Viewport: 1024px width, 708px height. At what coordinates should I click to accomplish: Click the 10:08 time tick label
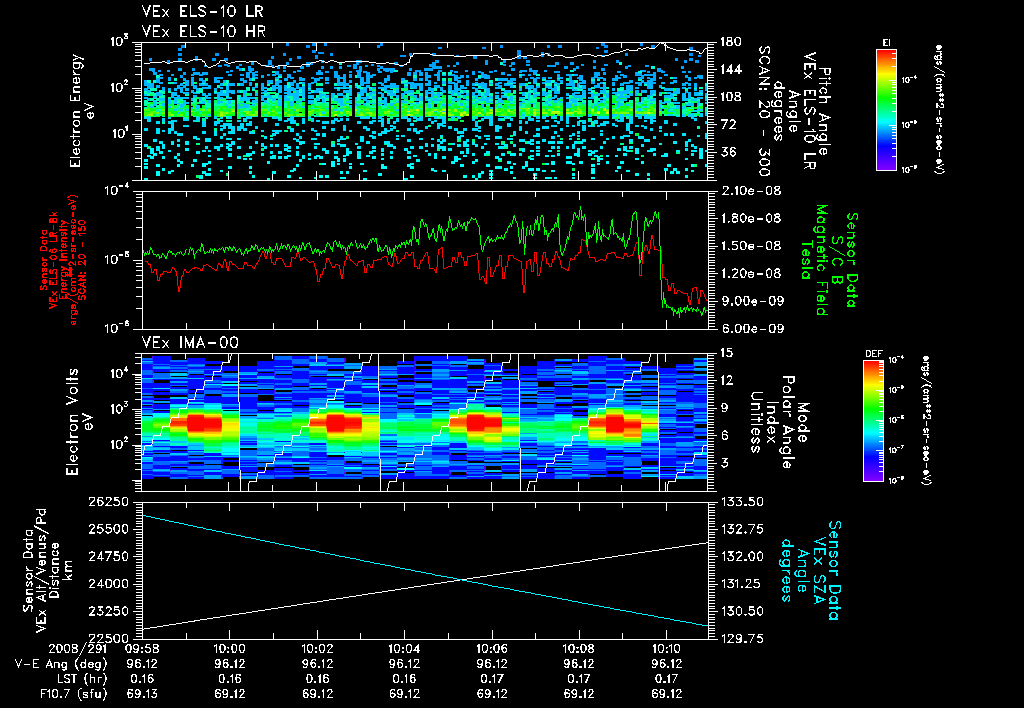[579, 649]
